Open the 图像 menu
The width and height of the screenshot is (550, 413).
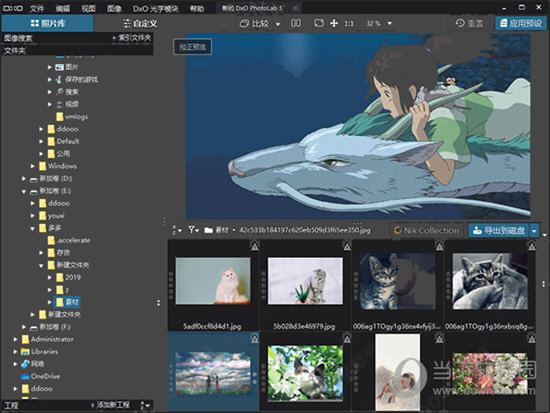[114, 8]
